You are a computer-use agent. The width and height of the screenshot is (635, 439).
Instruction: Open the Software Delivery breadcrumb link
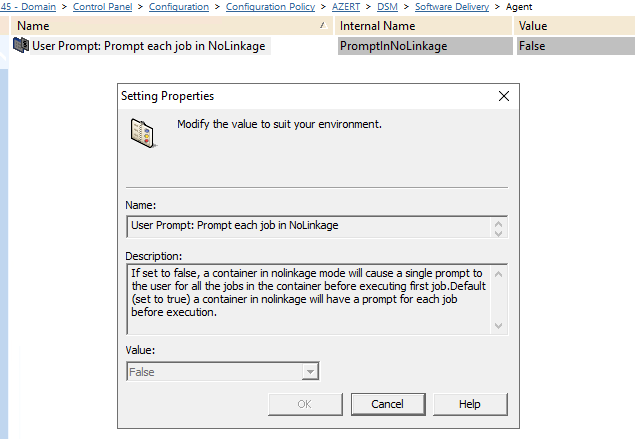452,7
